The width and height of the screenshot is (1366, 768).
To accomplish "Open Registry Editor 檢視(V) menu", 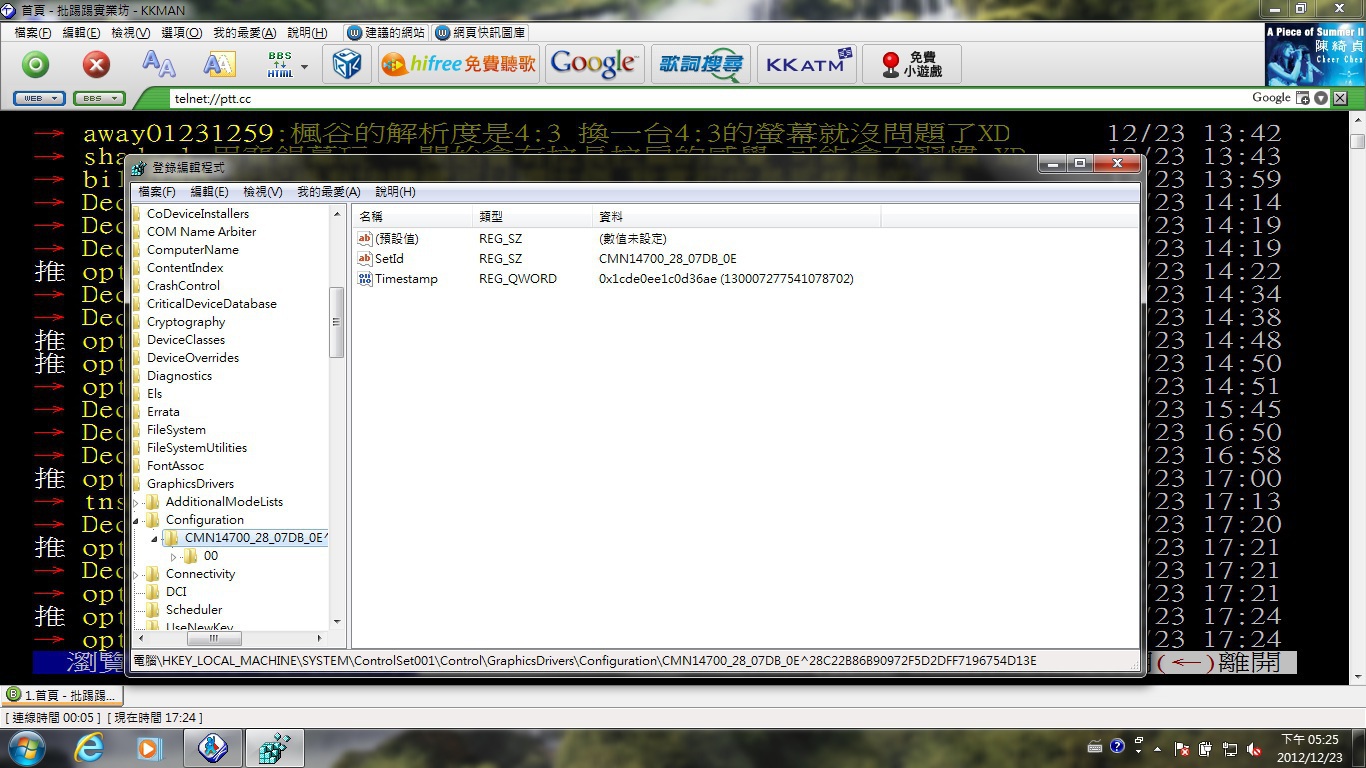I will [263, 192].
